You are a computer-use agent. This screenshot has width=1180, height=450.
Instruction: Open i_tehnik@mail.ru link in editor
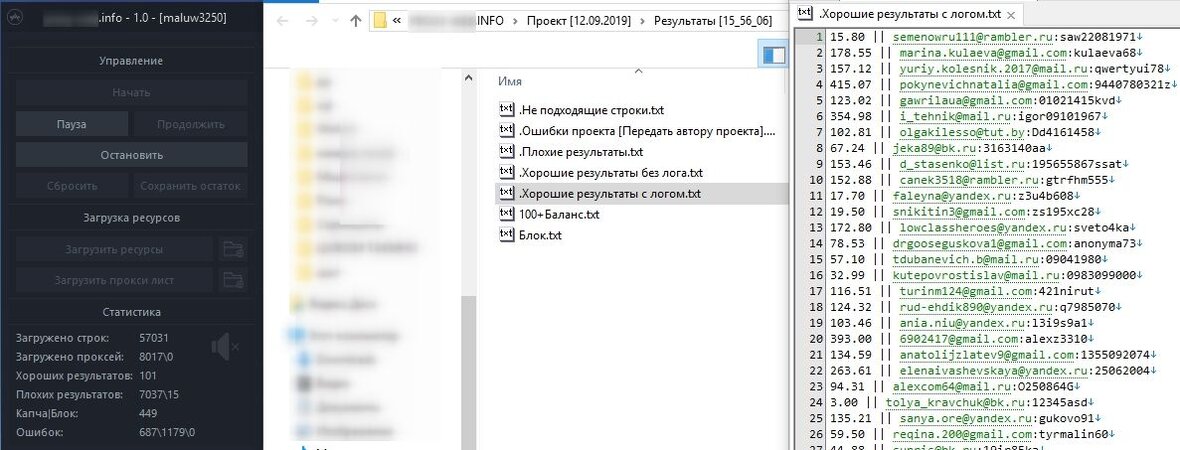957,115
